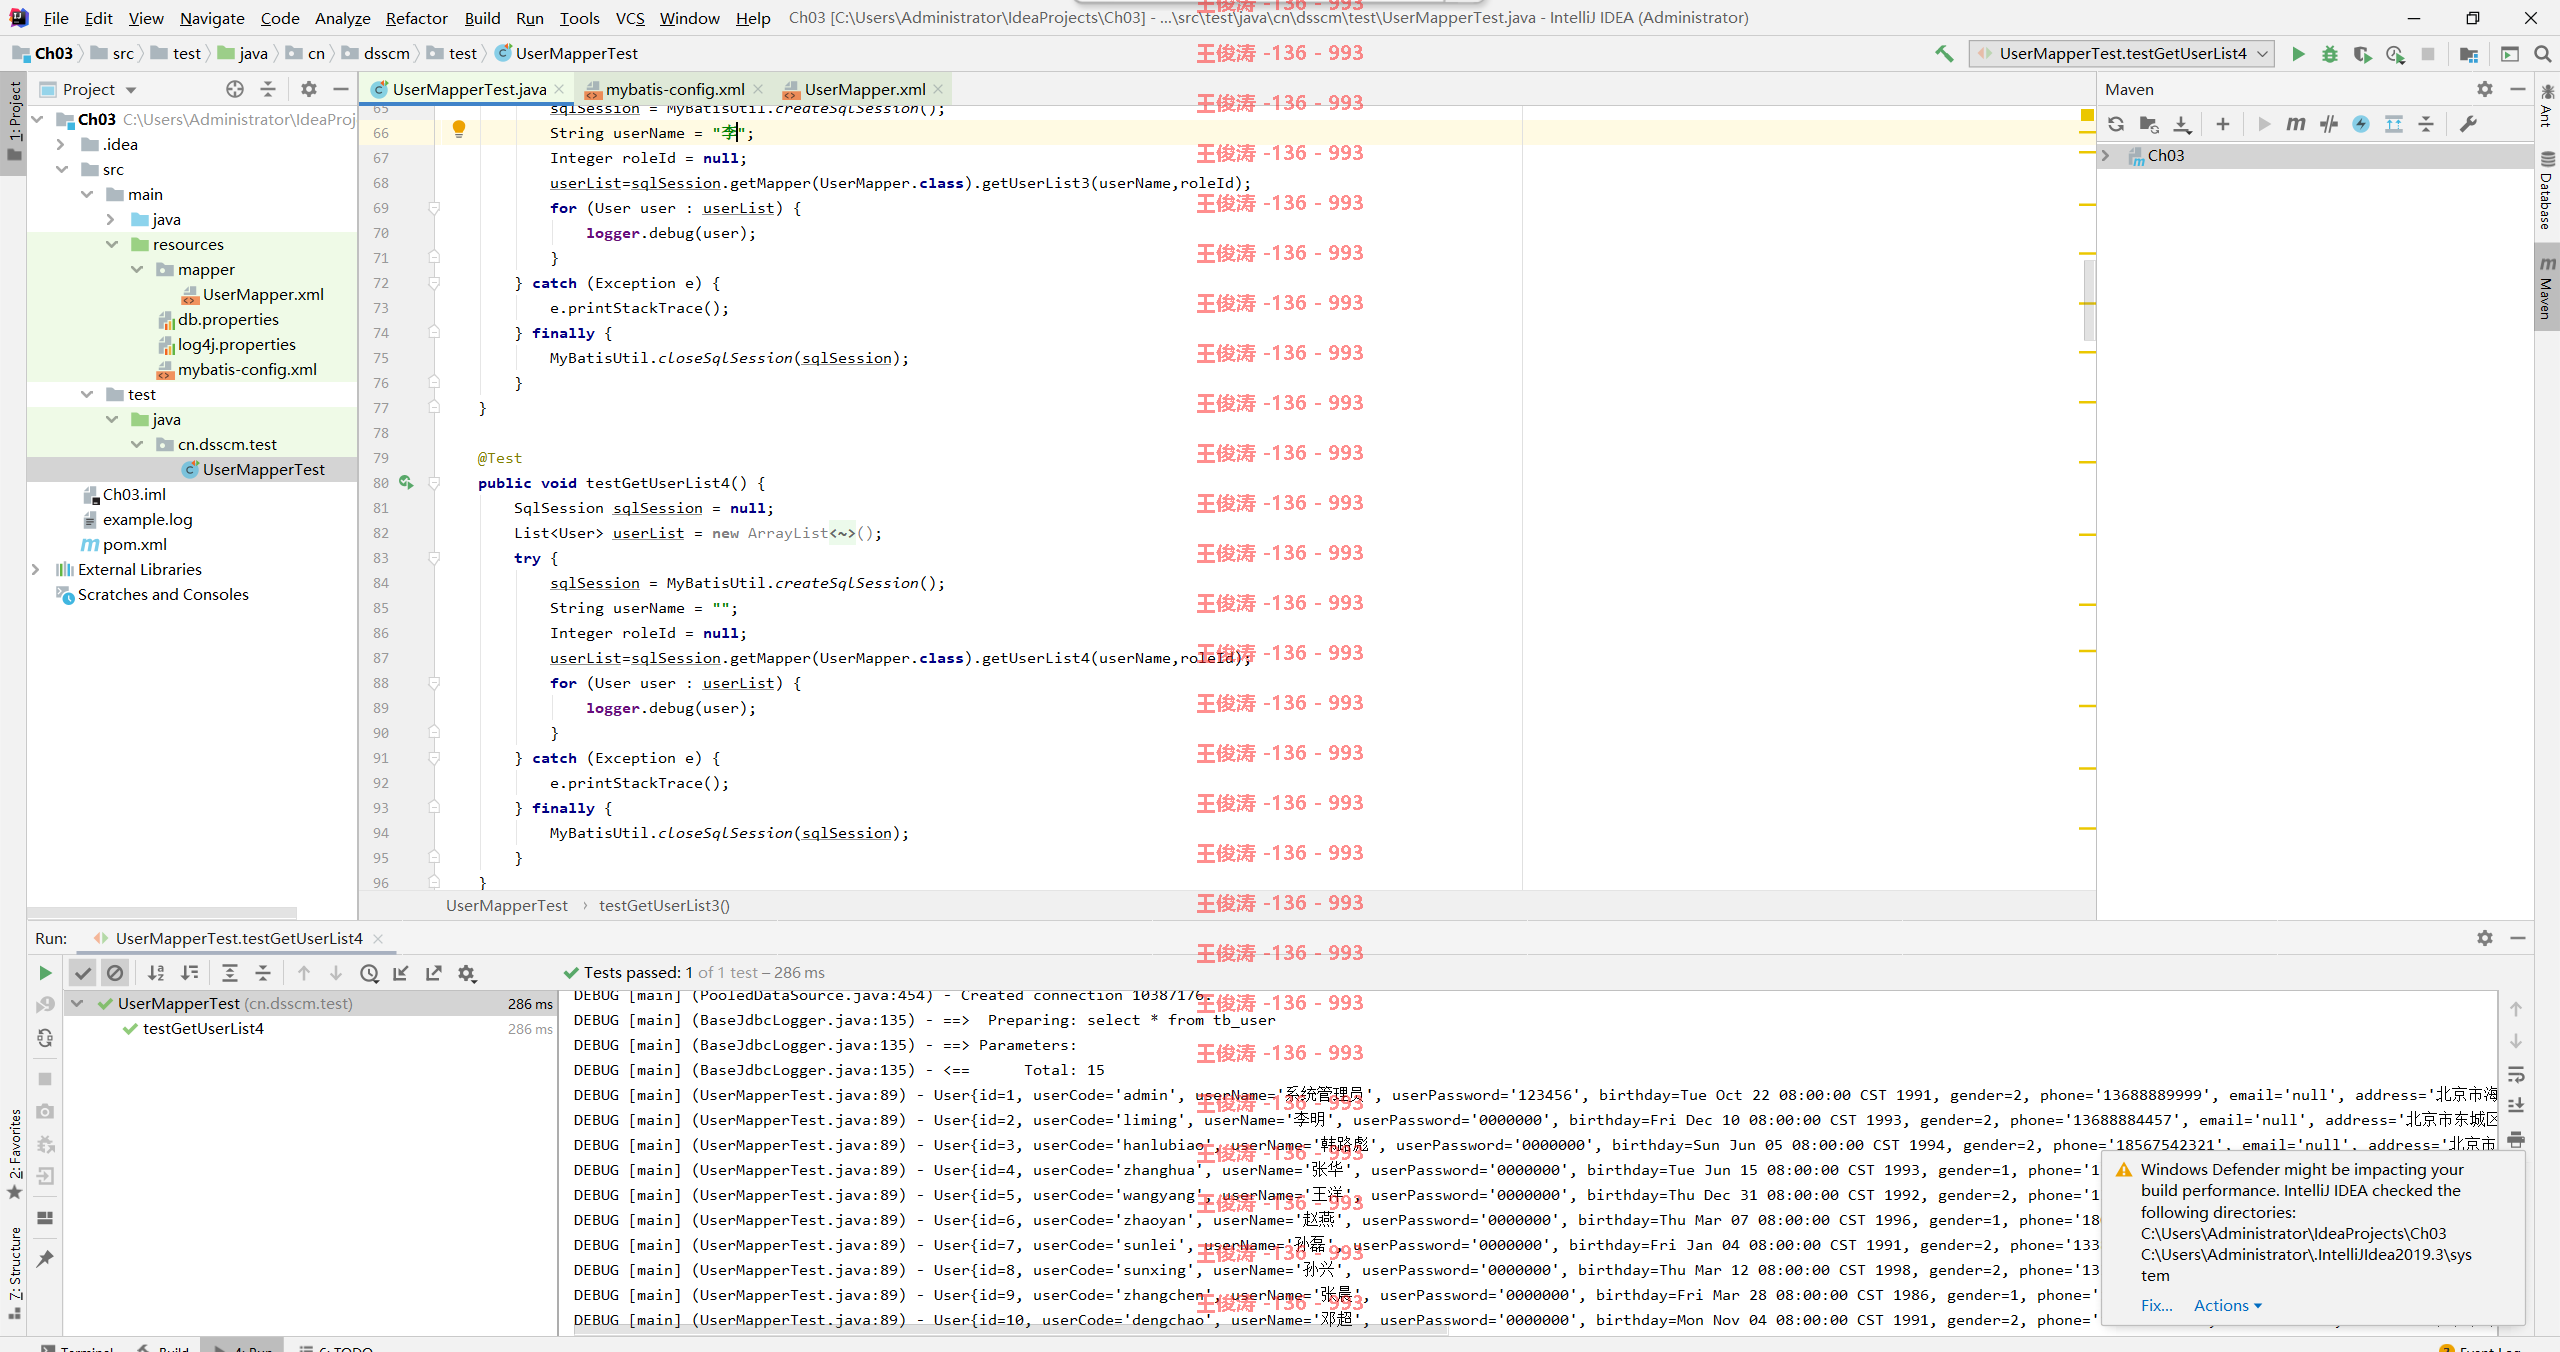This screenshot has width=2560, height=1352.
Task: Select UserMapperTest.java editor tab
Action: coord(468,89)
